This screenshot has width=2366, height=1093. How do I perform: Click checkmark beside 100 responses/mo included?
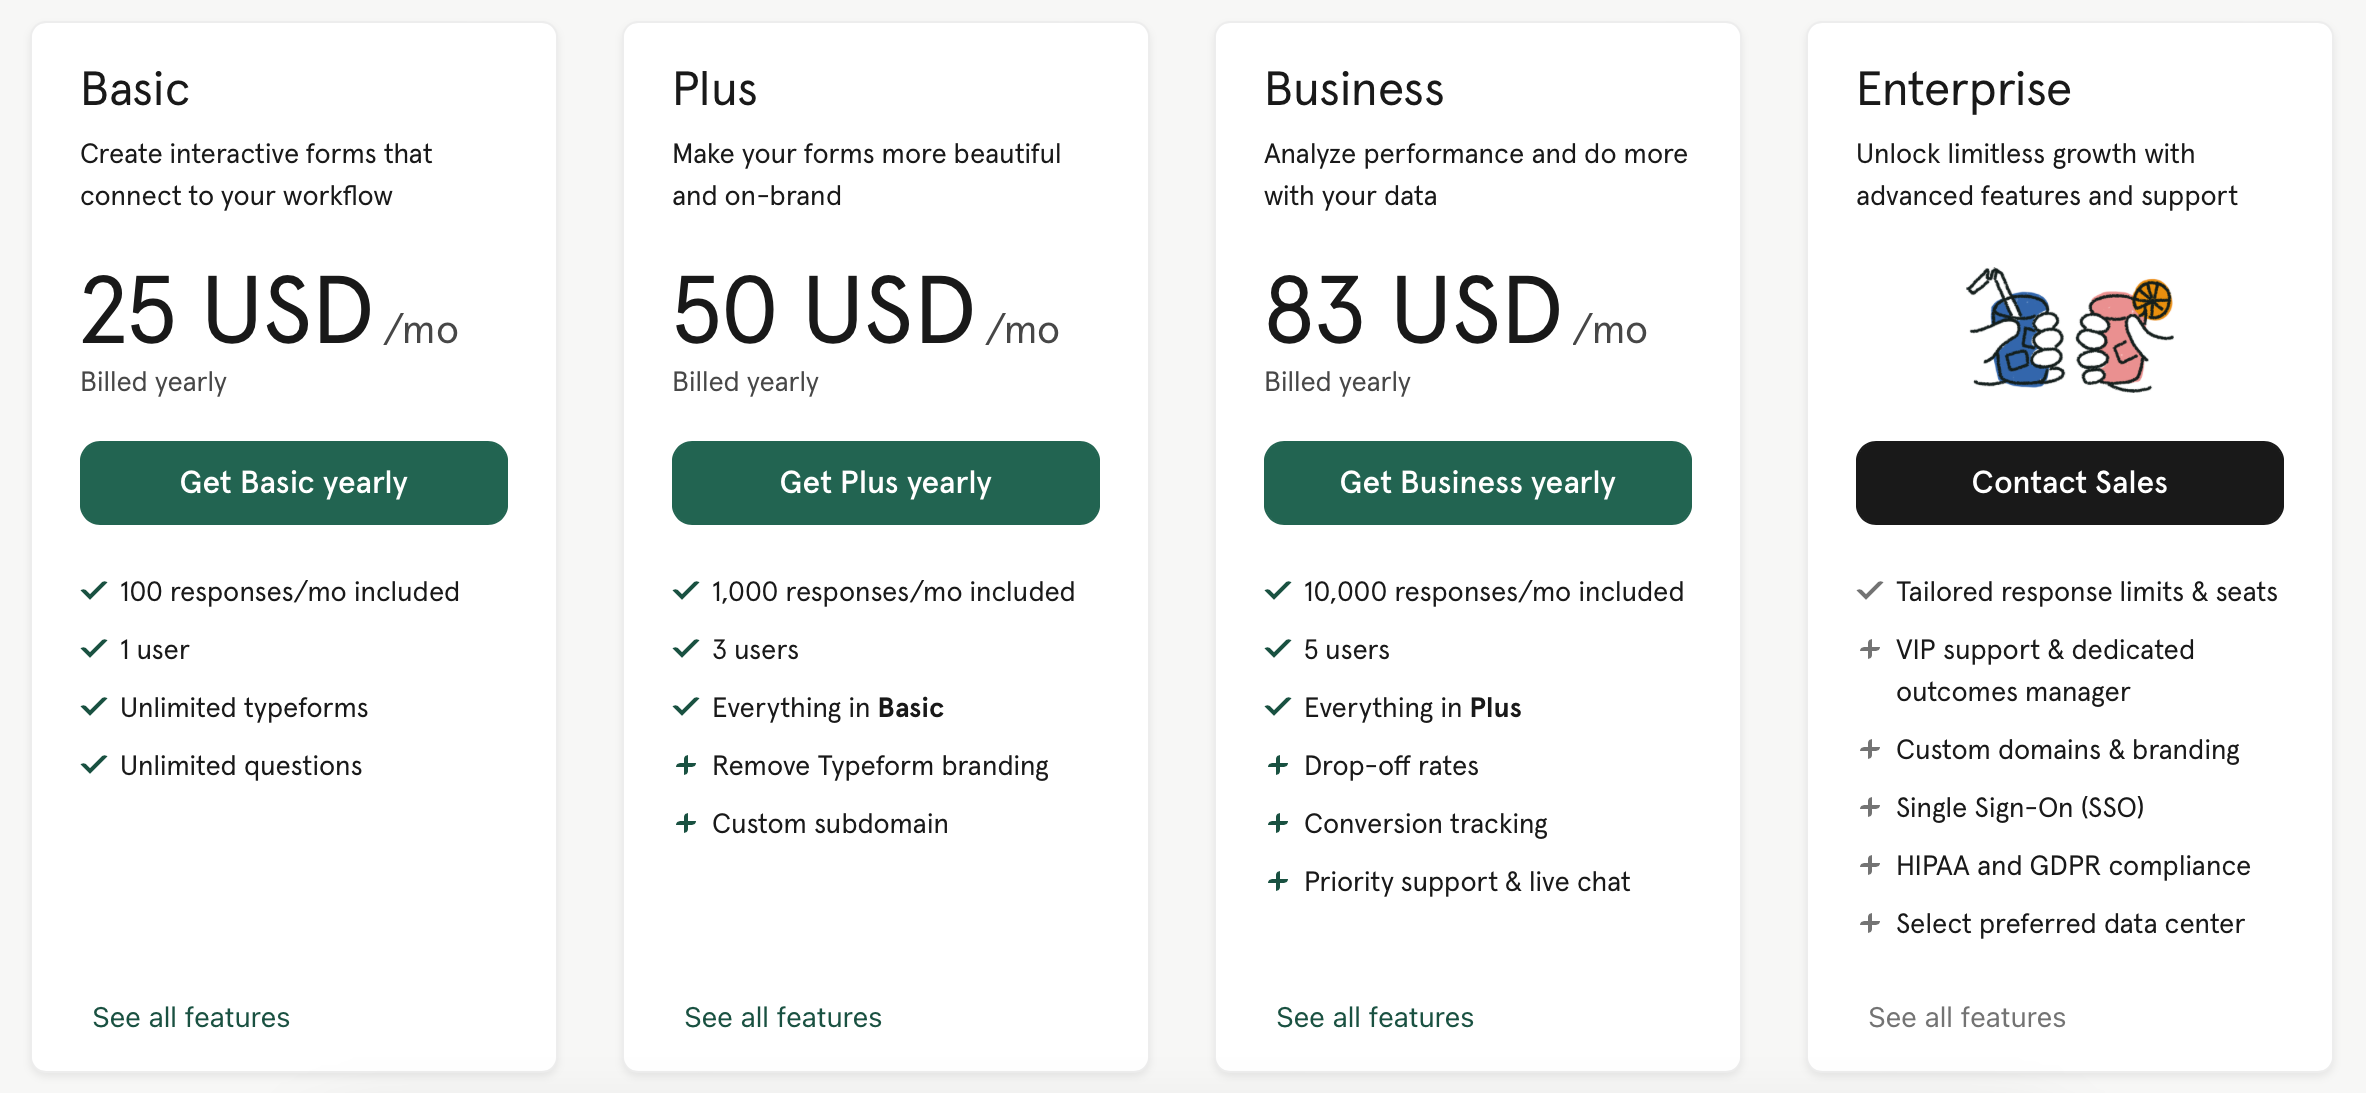coord(94,591)
